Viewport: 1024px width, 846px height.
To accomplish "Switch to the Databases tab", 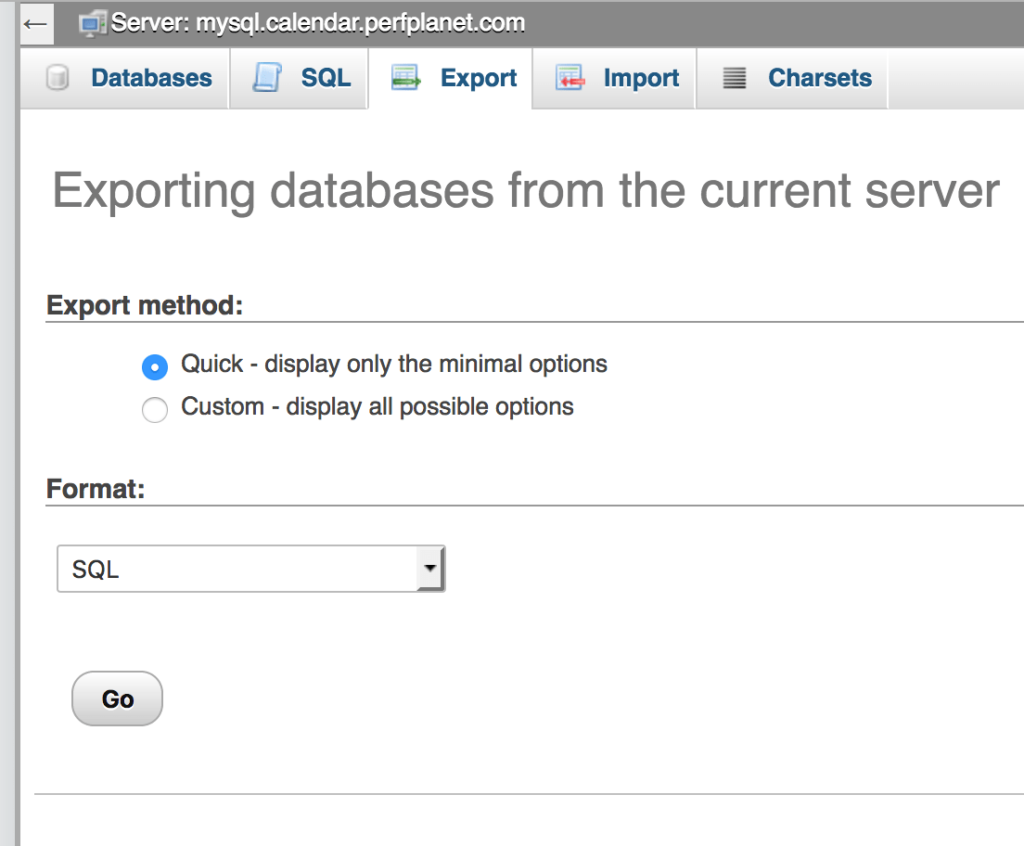I will point(151,78).
